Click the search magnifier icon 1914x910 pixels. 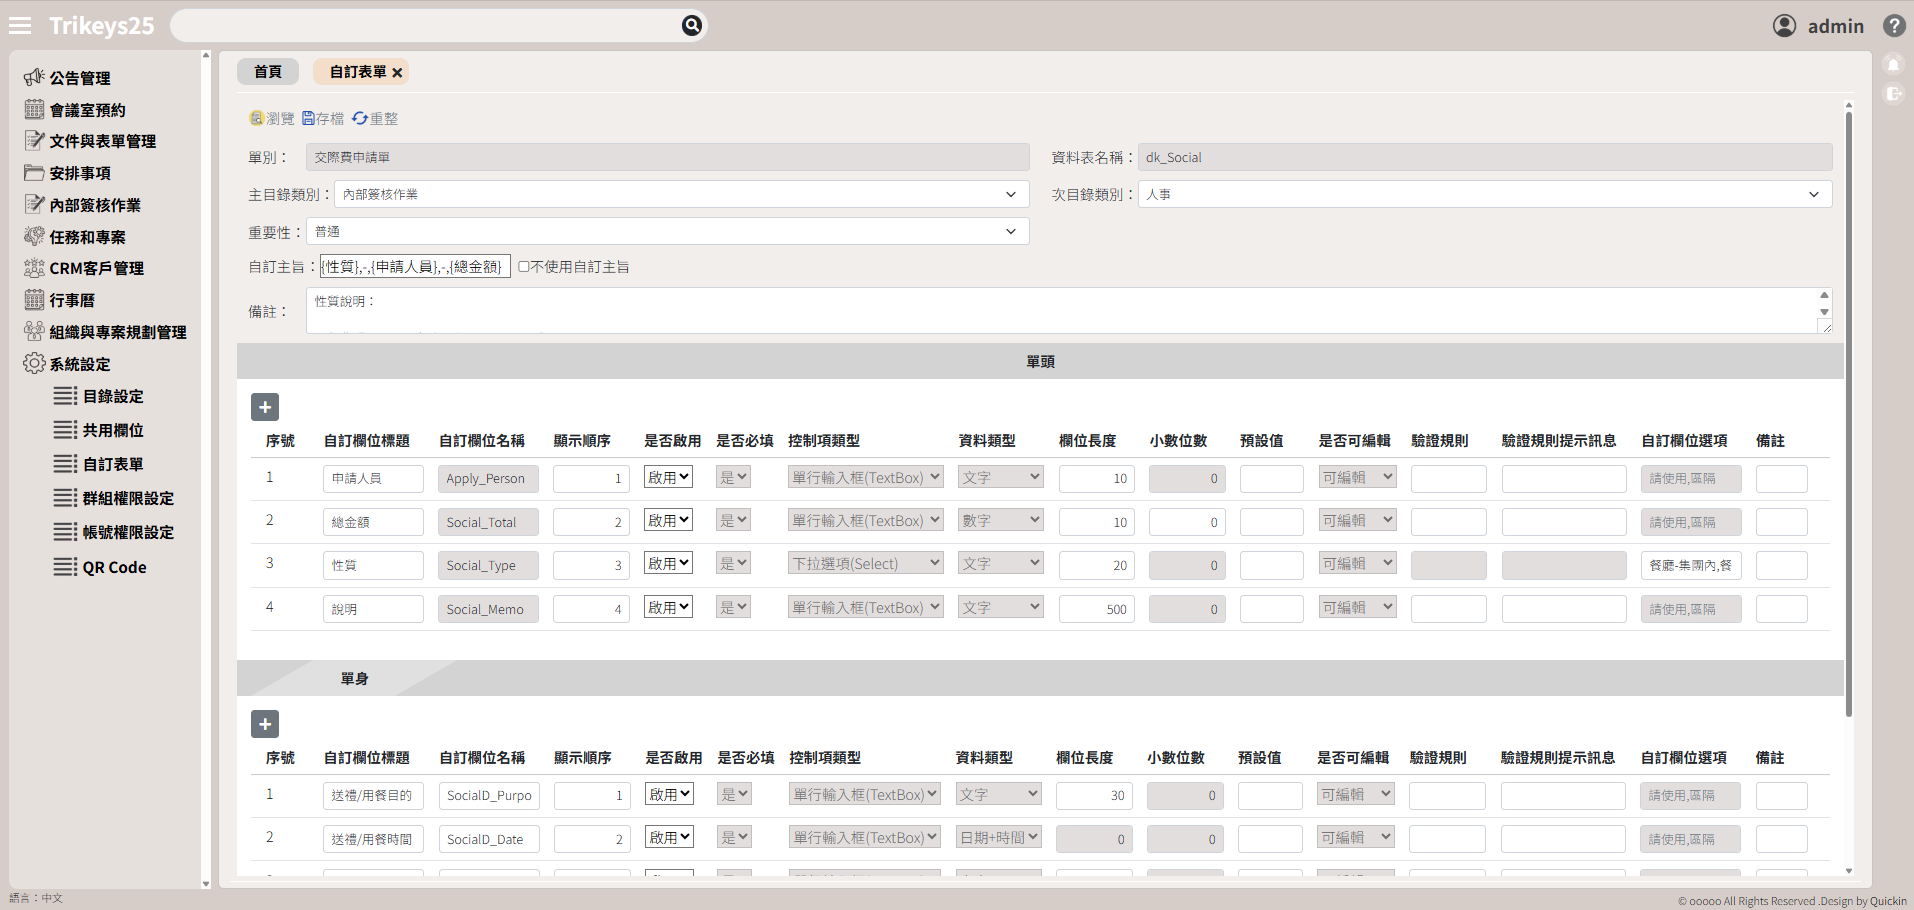click(691, 25)
